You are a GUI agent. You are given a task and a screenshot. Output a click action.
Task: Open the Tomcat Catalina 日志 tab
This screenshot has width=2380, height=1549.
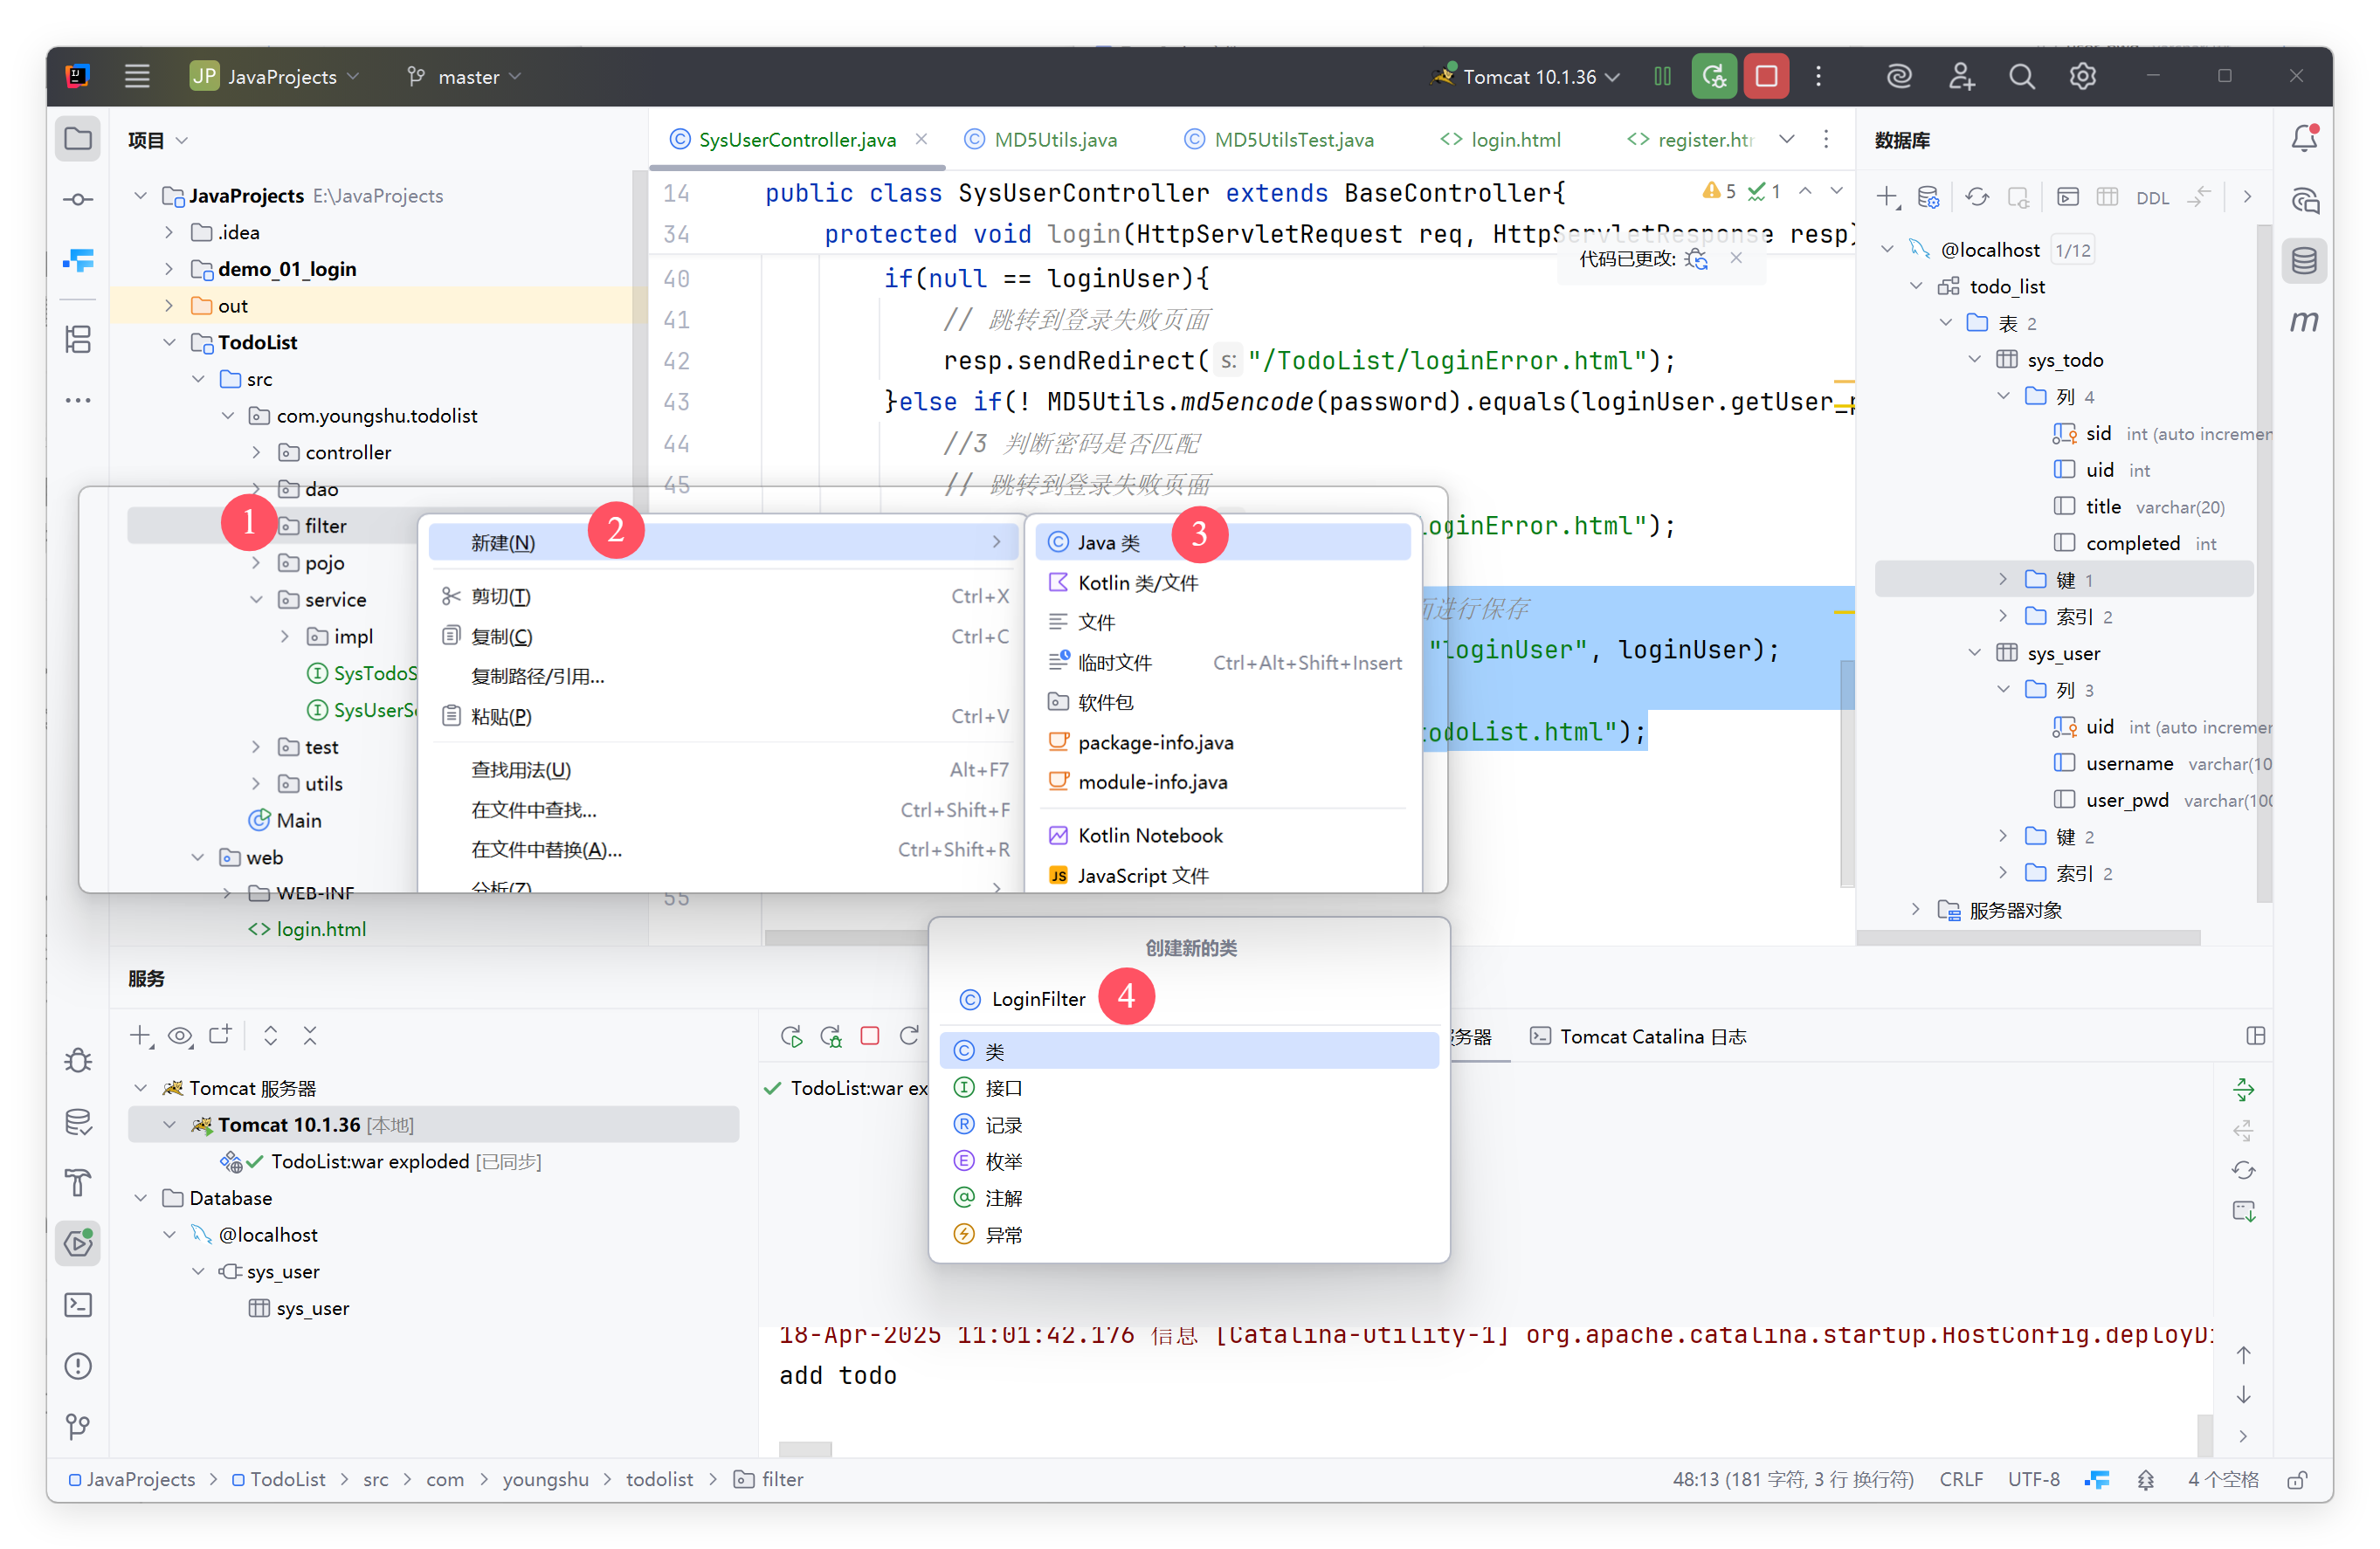(x=1638, y=1036)
